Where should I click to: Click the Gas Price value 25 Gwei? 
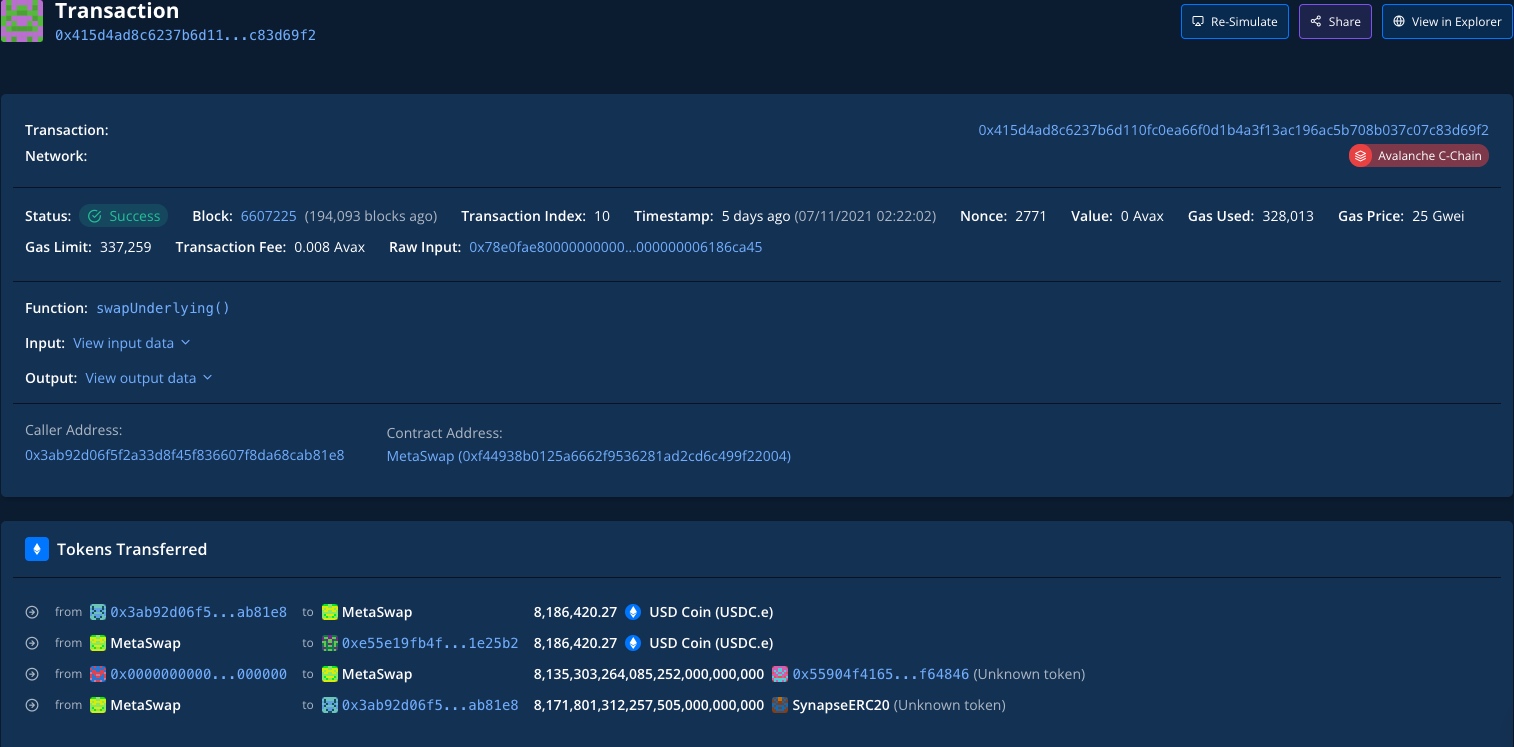pos(1438,216)
